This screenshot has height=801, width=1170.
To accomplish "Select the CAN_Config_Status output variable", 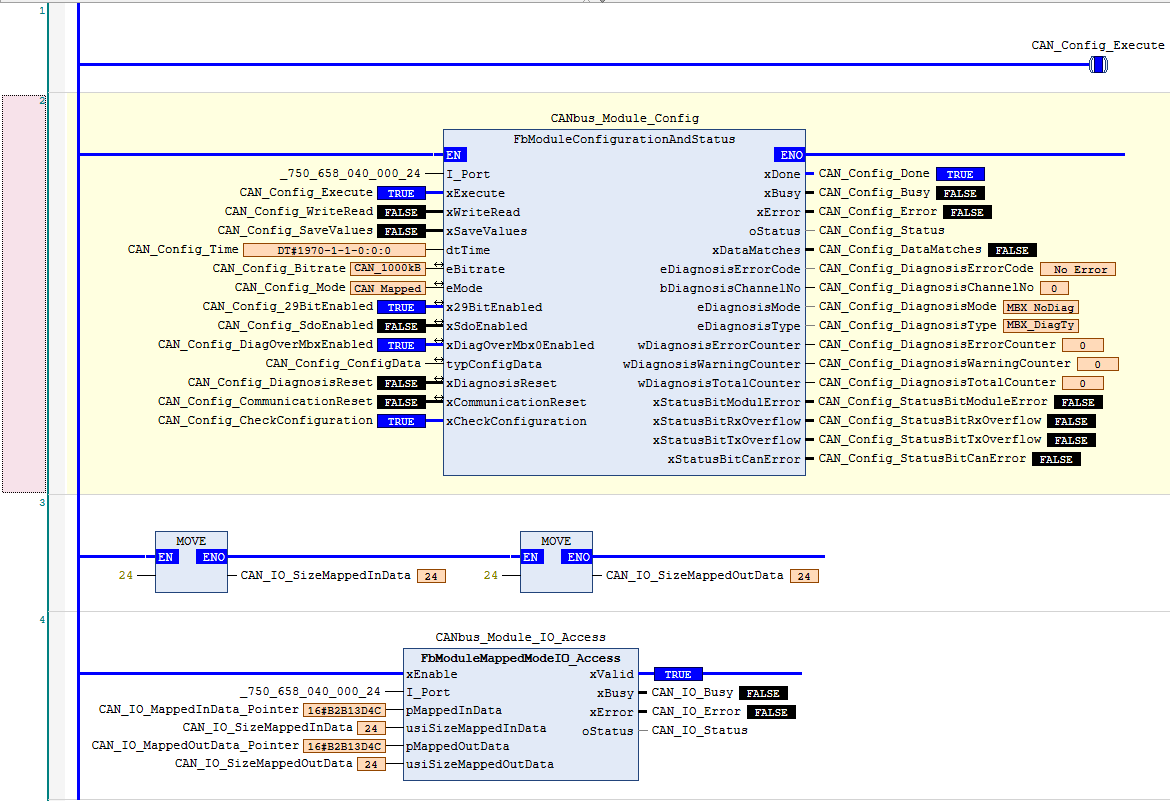I will click(x=881, y=231).
